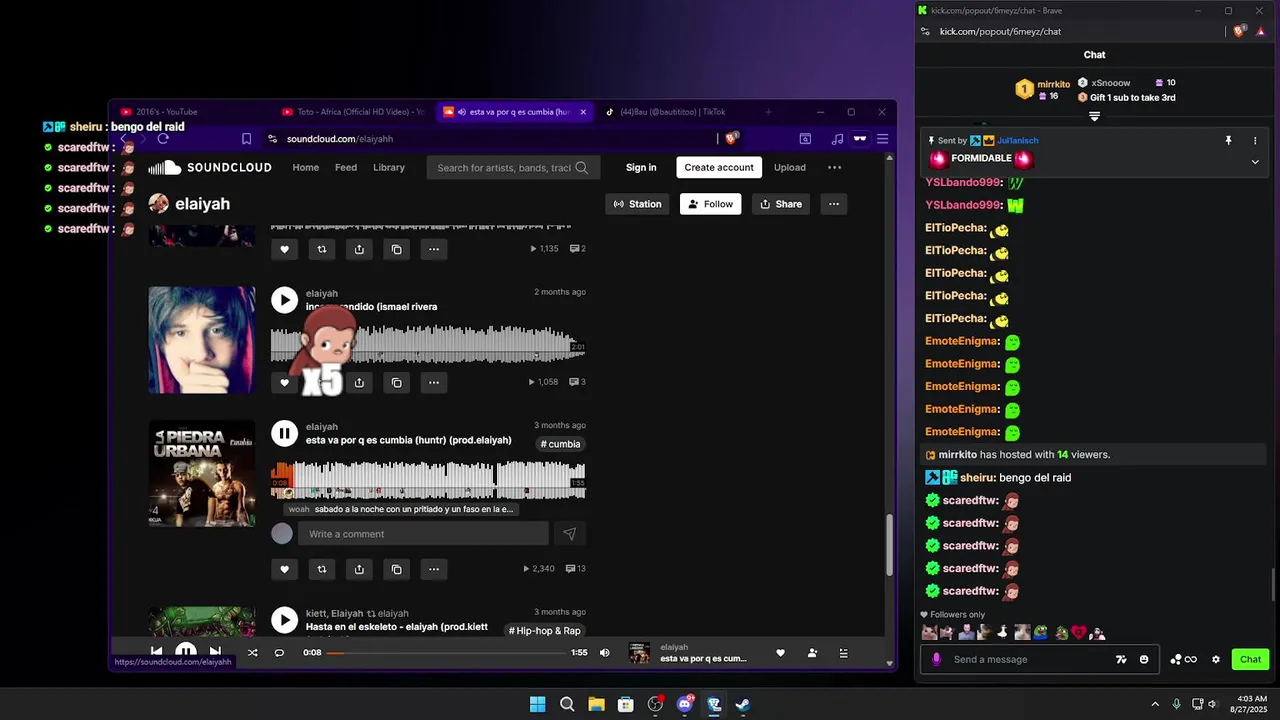Open more options for cumbia (huntr) track
1280x720 pixels.
433,569
